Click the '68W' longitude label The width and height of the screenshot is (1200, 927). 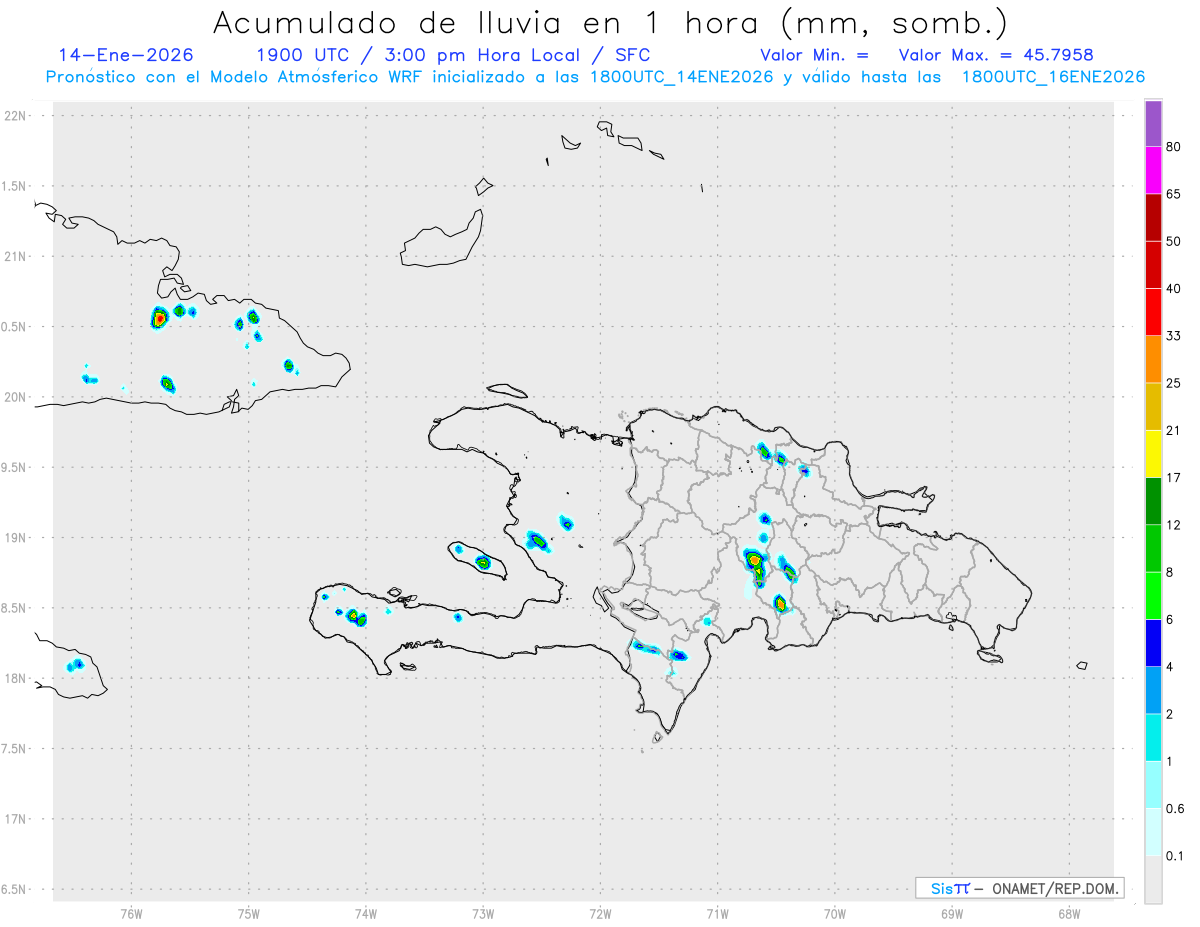[x=1069, y=914]
